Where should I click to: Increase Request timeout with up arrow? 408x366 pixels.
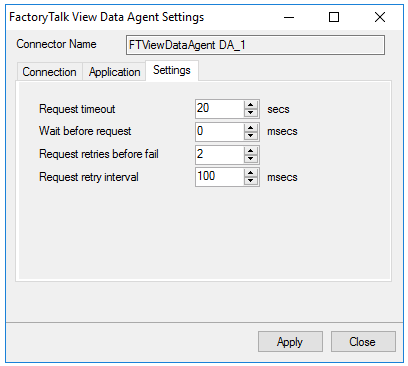click(x=251, y=105)
